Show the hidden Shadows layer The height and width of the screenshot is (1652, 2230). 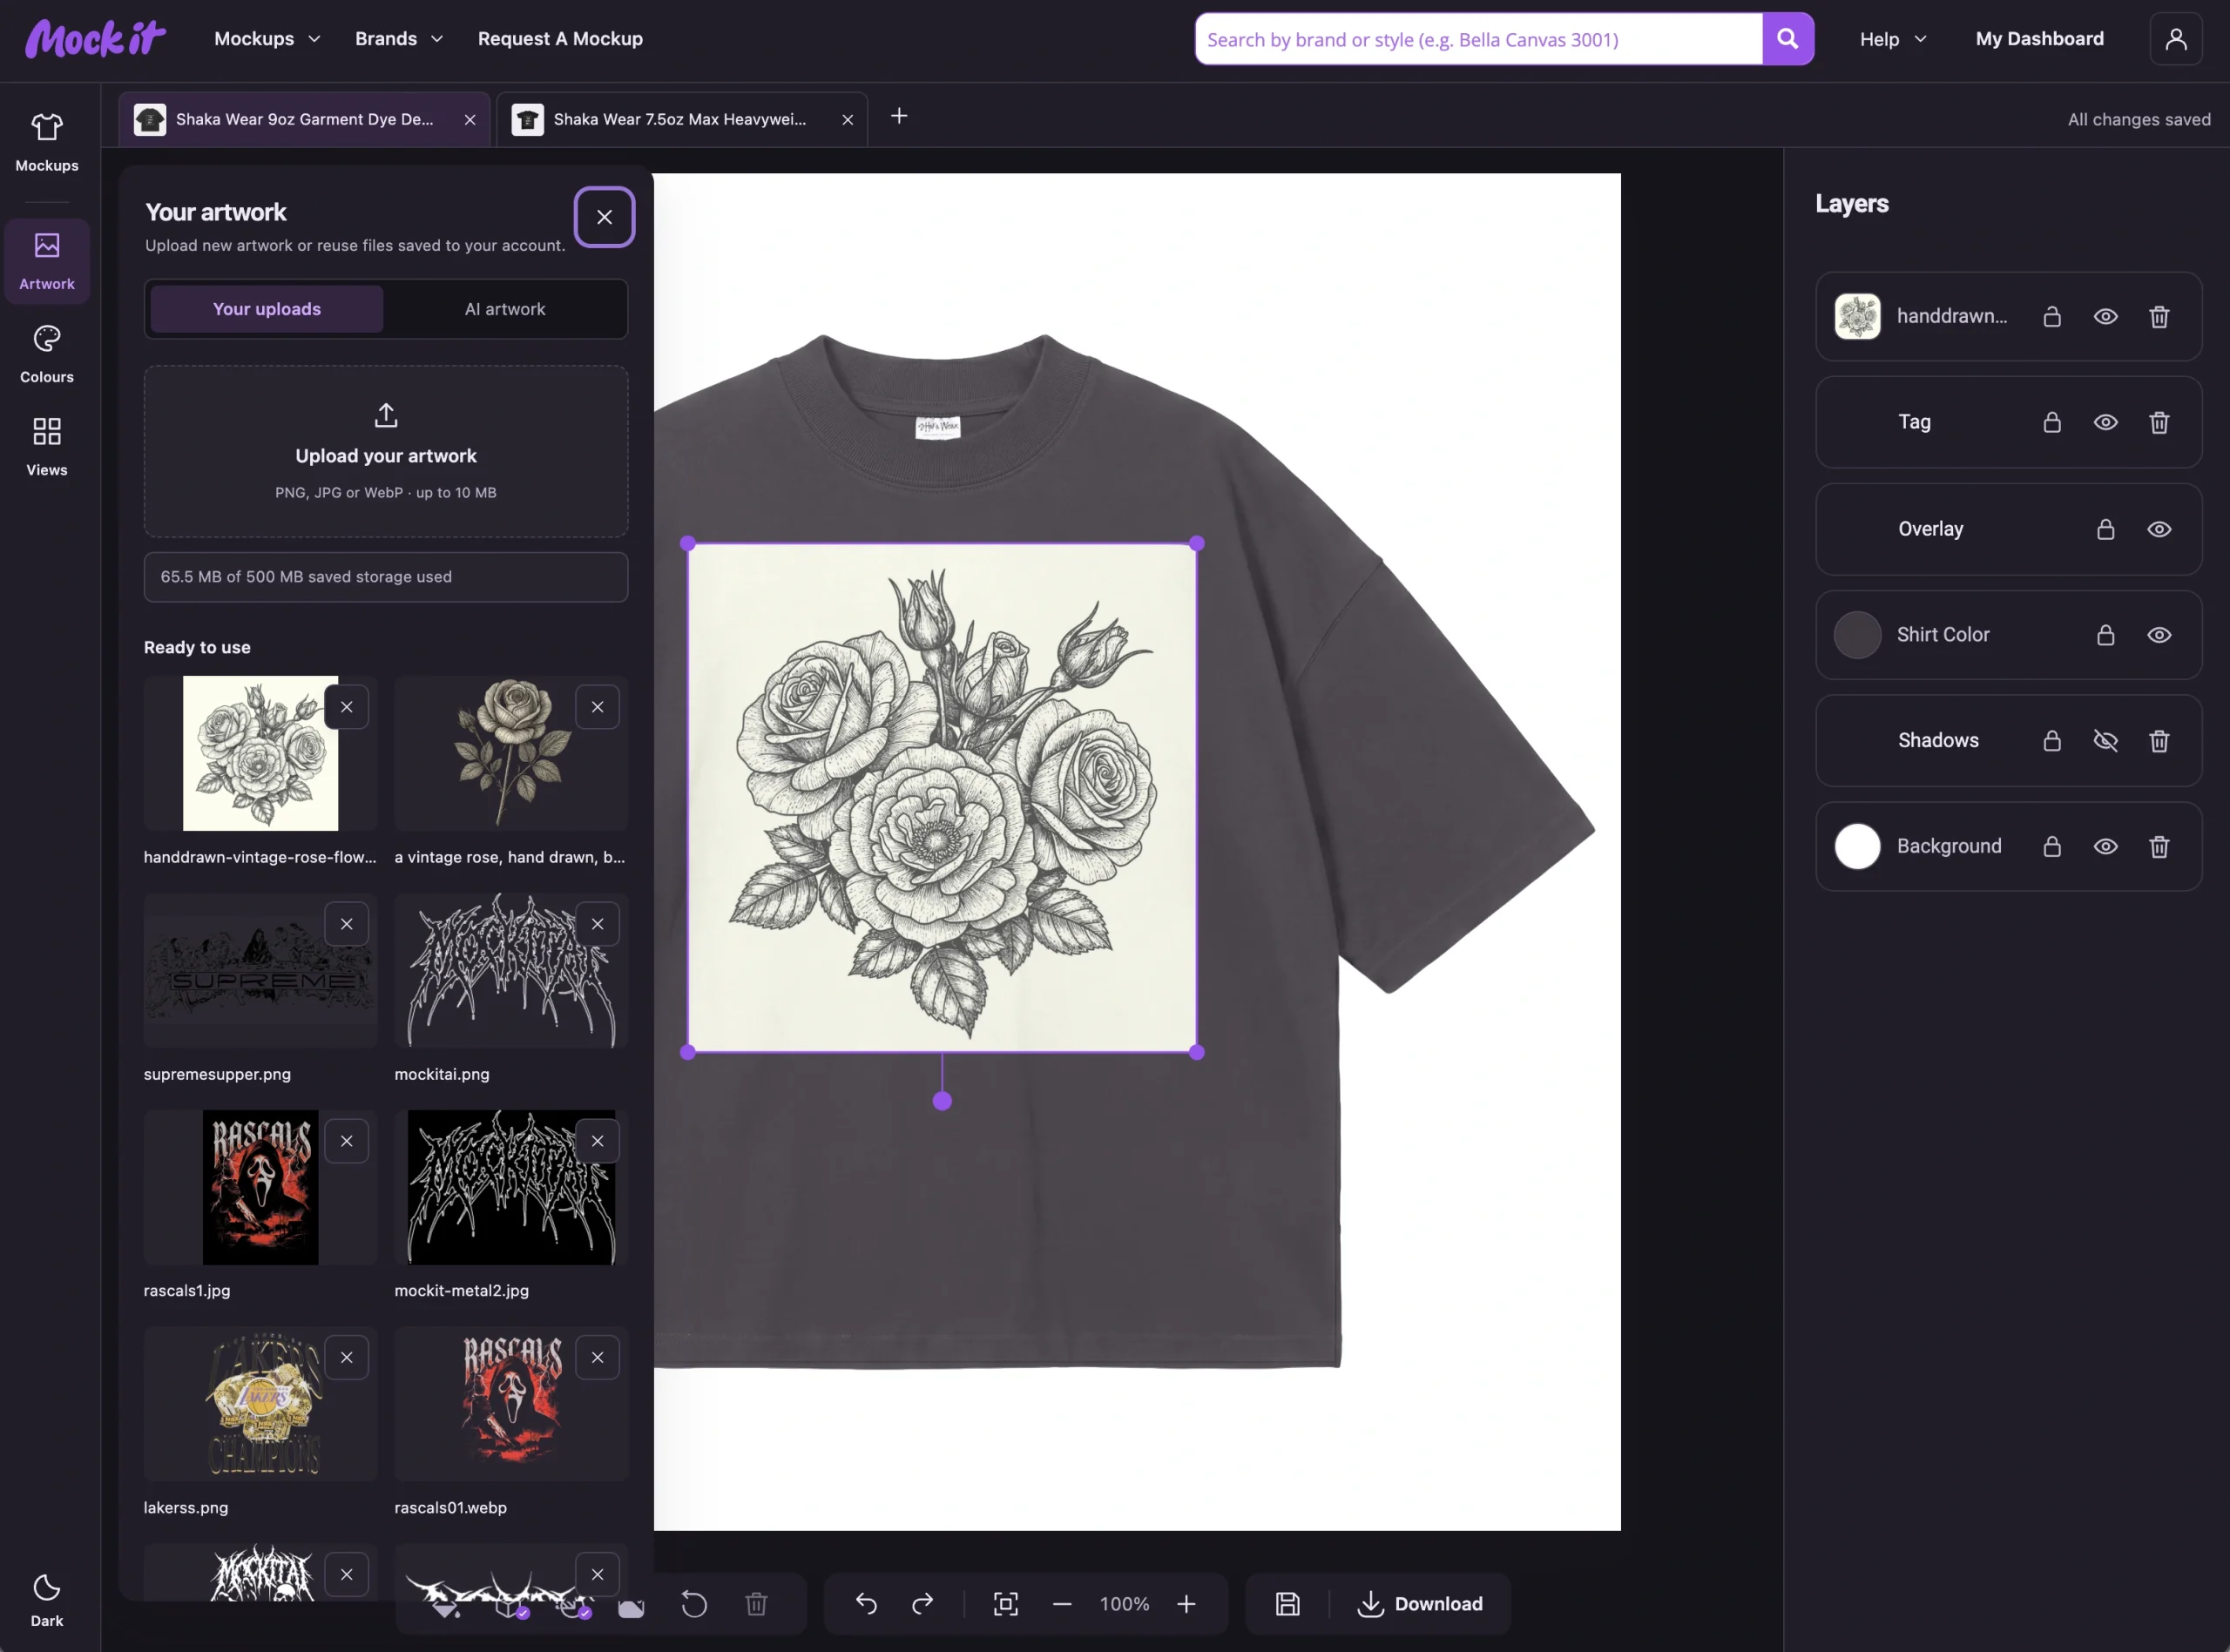pos(2106,741)
